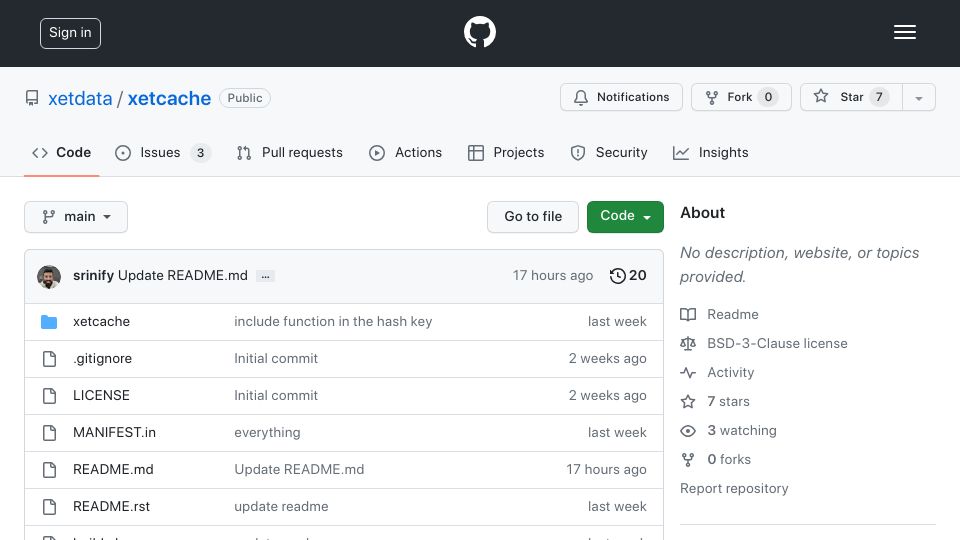Click the Go to file button

coord(533,217)
